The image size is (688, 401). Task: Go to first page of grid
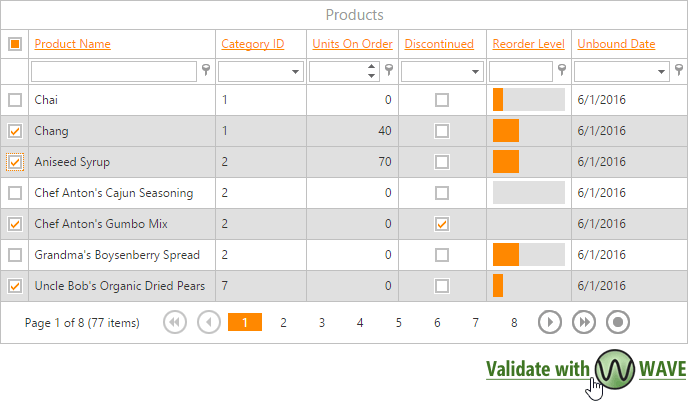(174, 322)
